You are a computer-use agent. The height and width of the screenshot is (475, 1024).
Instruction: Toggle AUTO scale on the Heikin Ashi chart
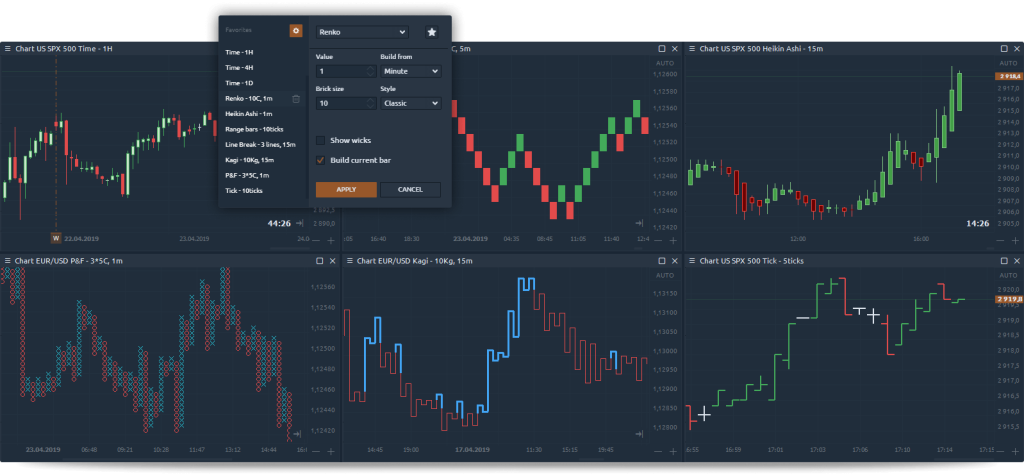tap(1008, 63)
